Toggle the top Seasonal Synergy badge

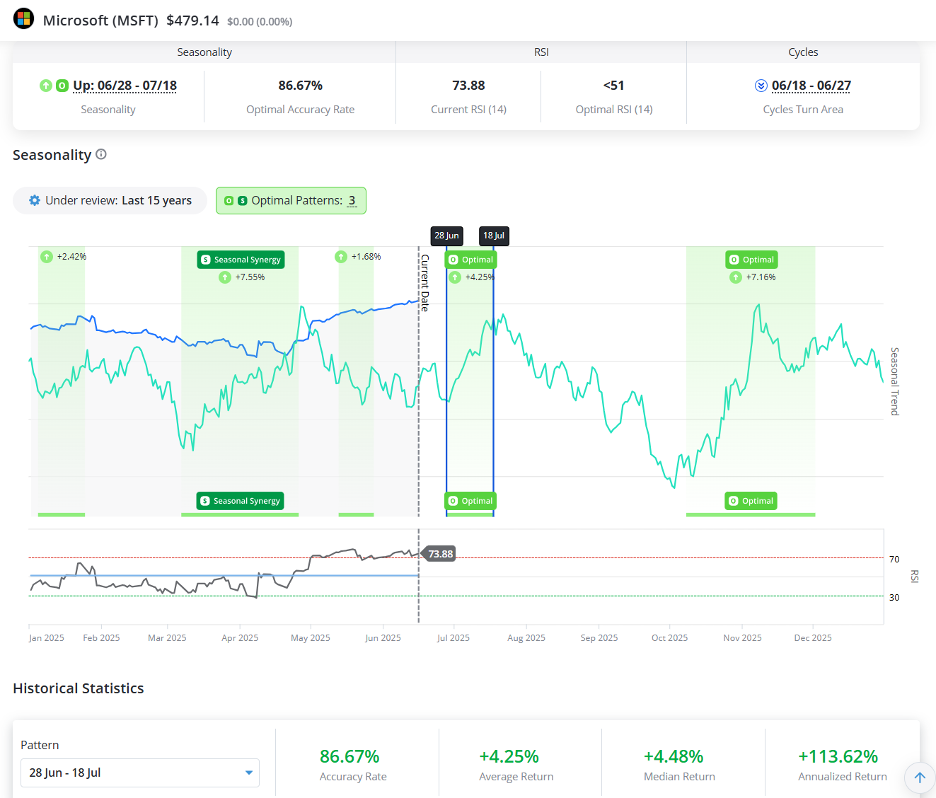tap(241, 260)
